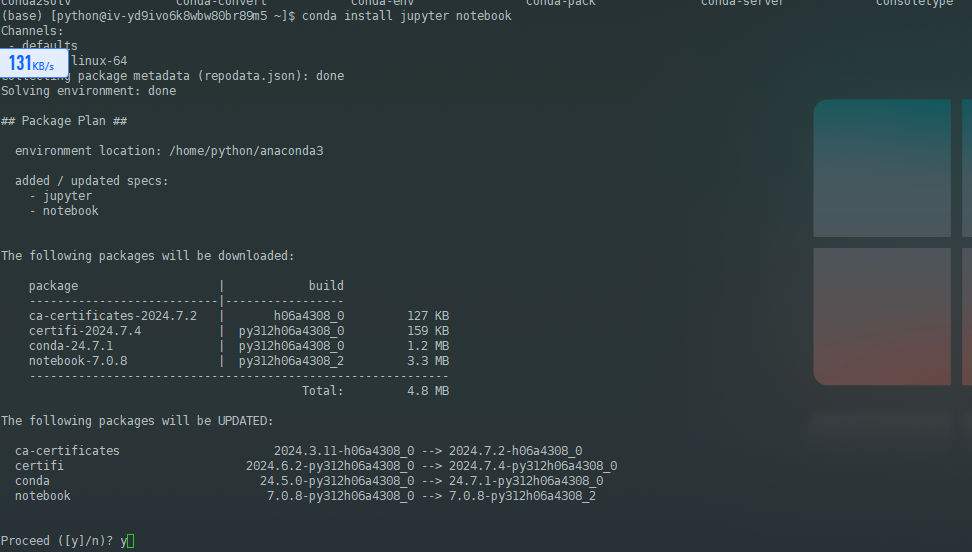Click the 'The following packages will be UPDATED' line
Screen dimensions: 972x552
[137, 421]
